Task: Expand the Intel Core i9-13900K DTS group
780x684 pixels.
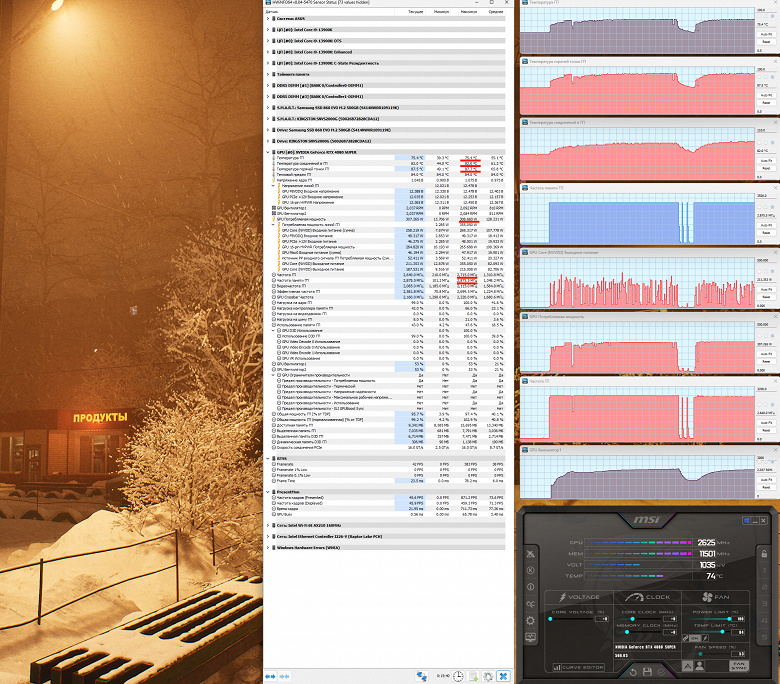Action: [x=268, y=41]
